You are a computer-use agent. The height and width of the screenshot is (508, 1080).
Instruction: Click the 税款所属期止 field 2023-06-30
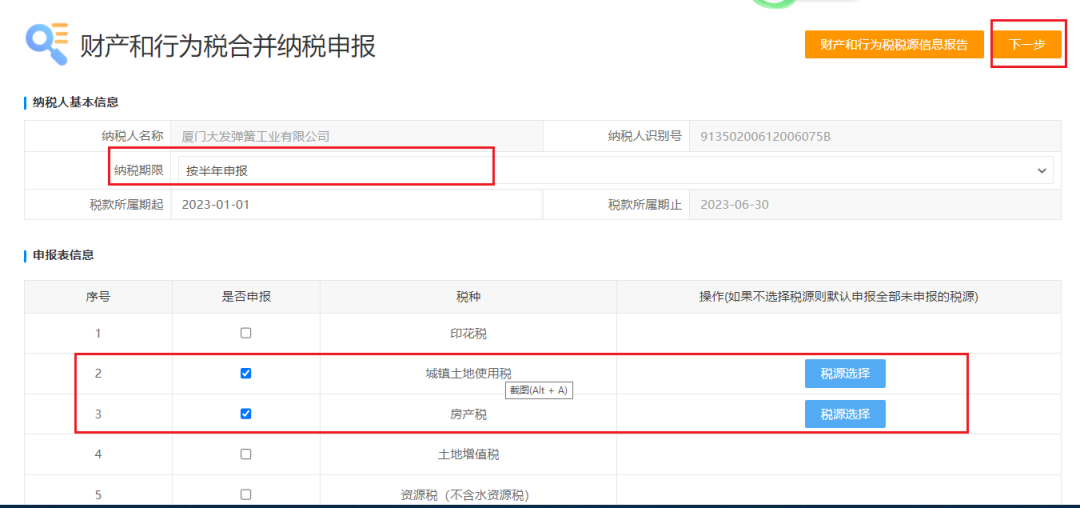point(875,204)
